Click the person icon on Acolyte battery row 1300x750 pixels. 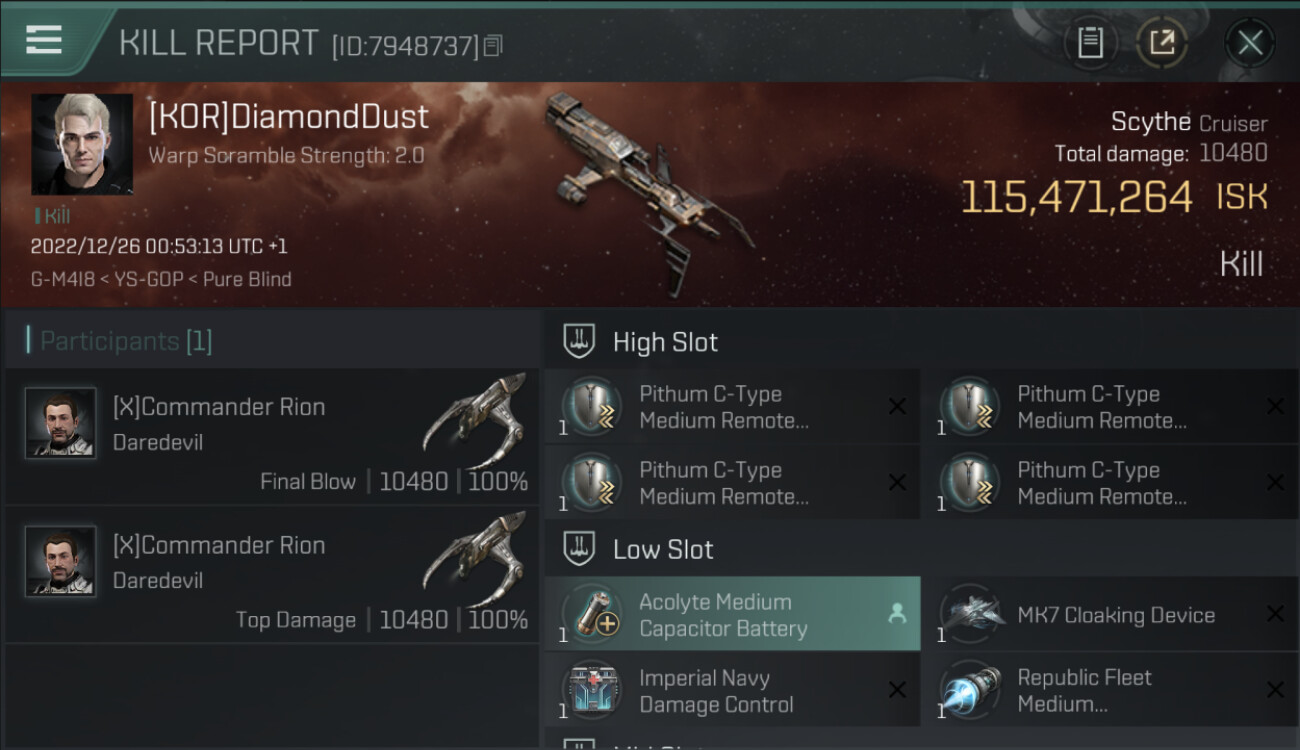coord(897,615)
